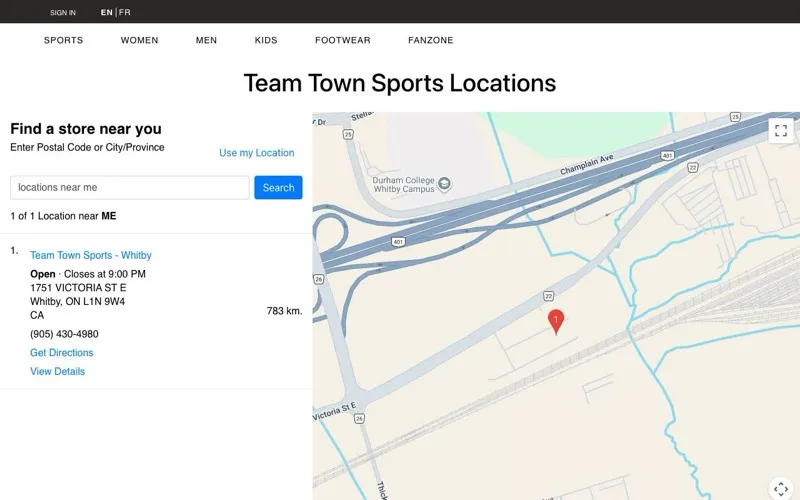Click the blue Search button
800x500 pixels.
click(x=279, y=188)
